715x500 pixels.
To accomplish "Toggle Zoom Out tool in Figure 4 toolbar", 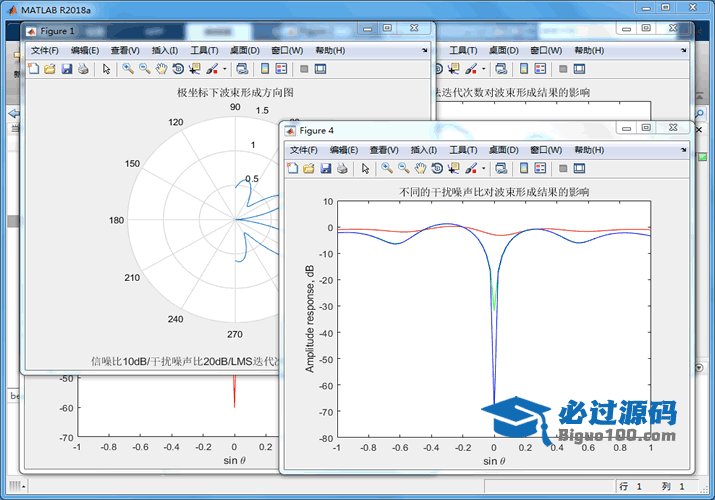I will [x=404, y=168].
